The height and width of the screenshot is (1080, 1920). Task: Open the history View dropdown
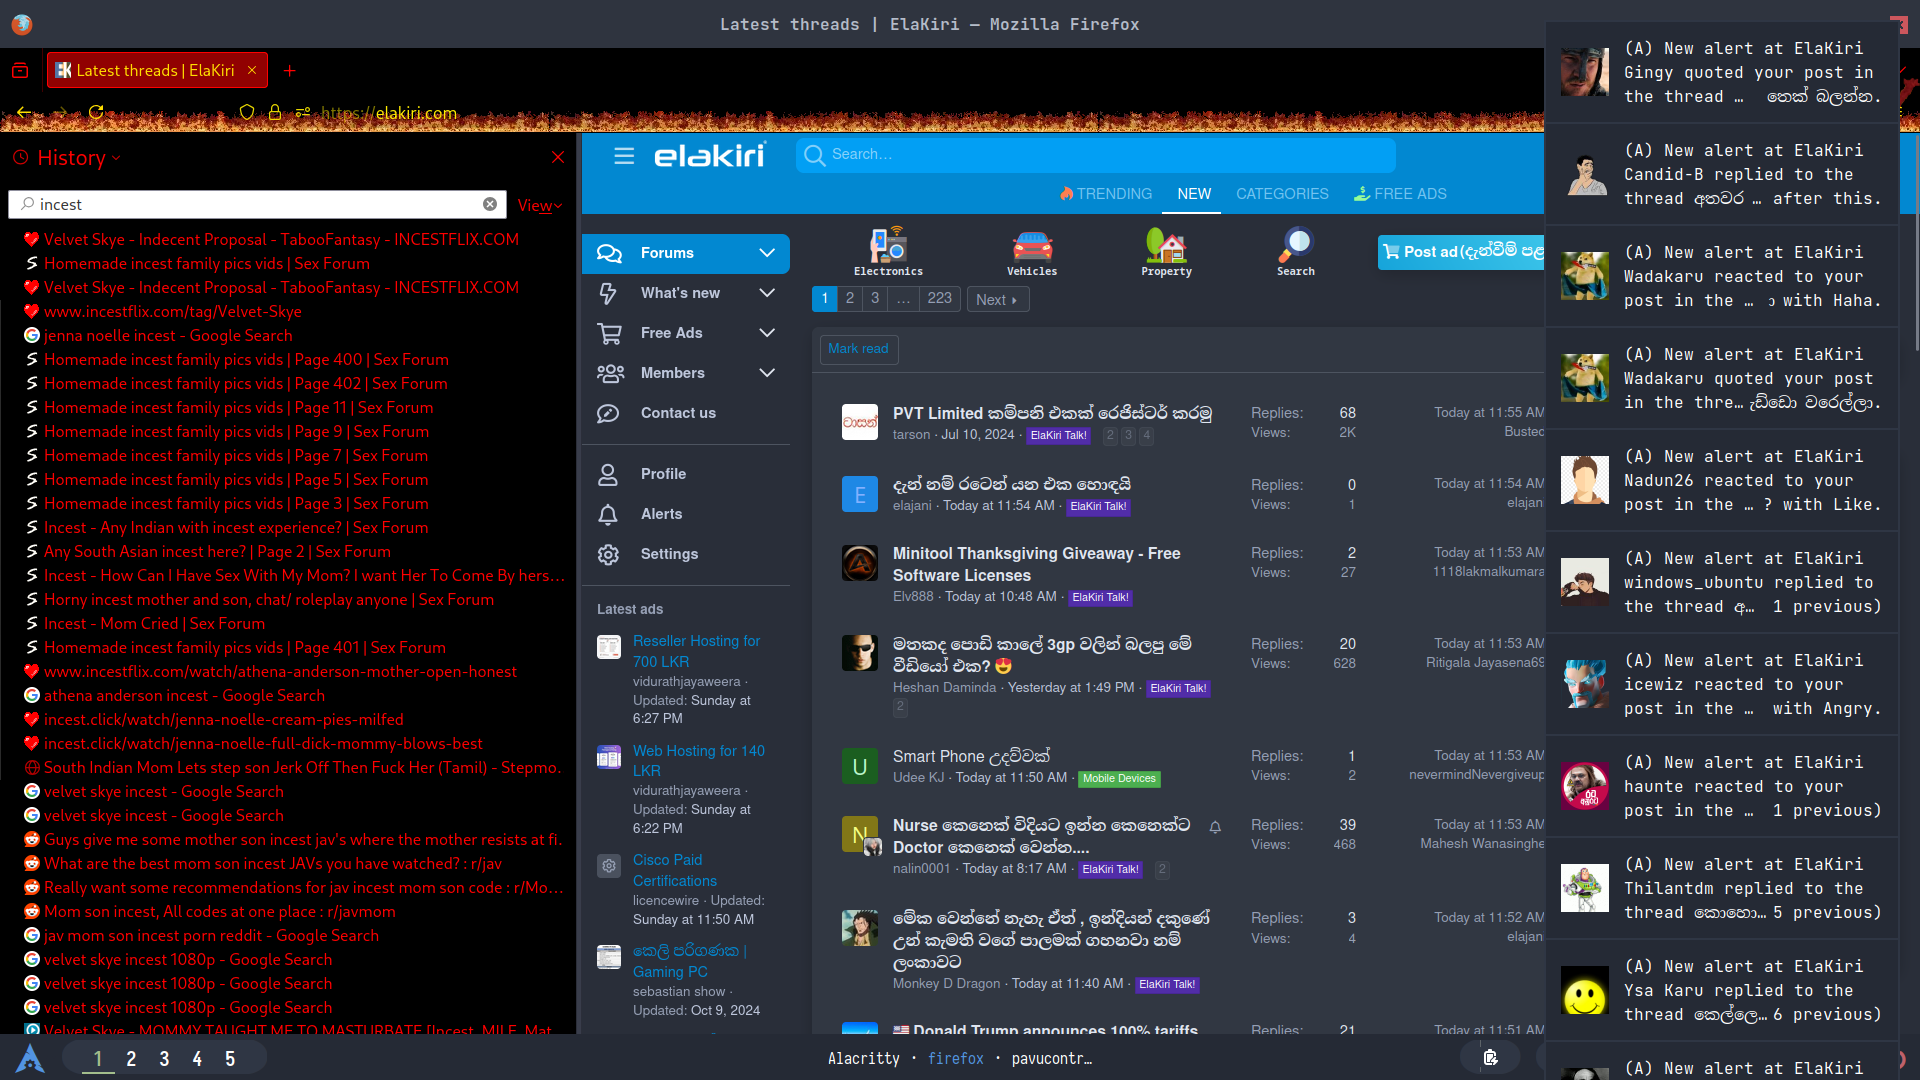(x=539, y=205)
